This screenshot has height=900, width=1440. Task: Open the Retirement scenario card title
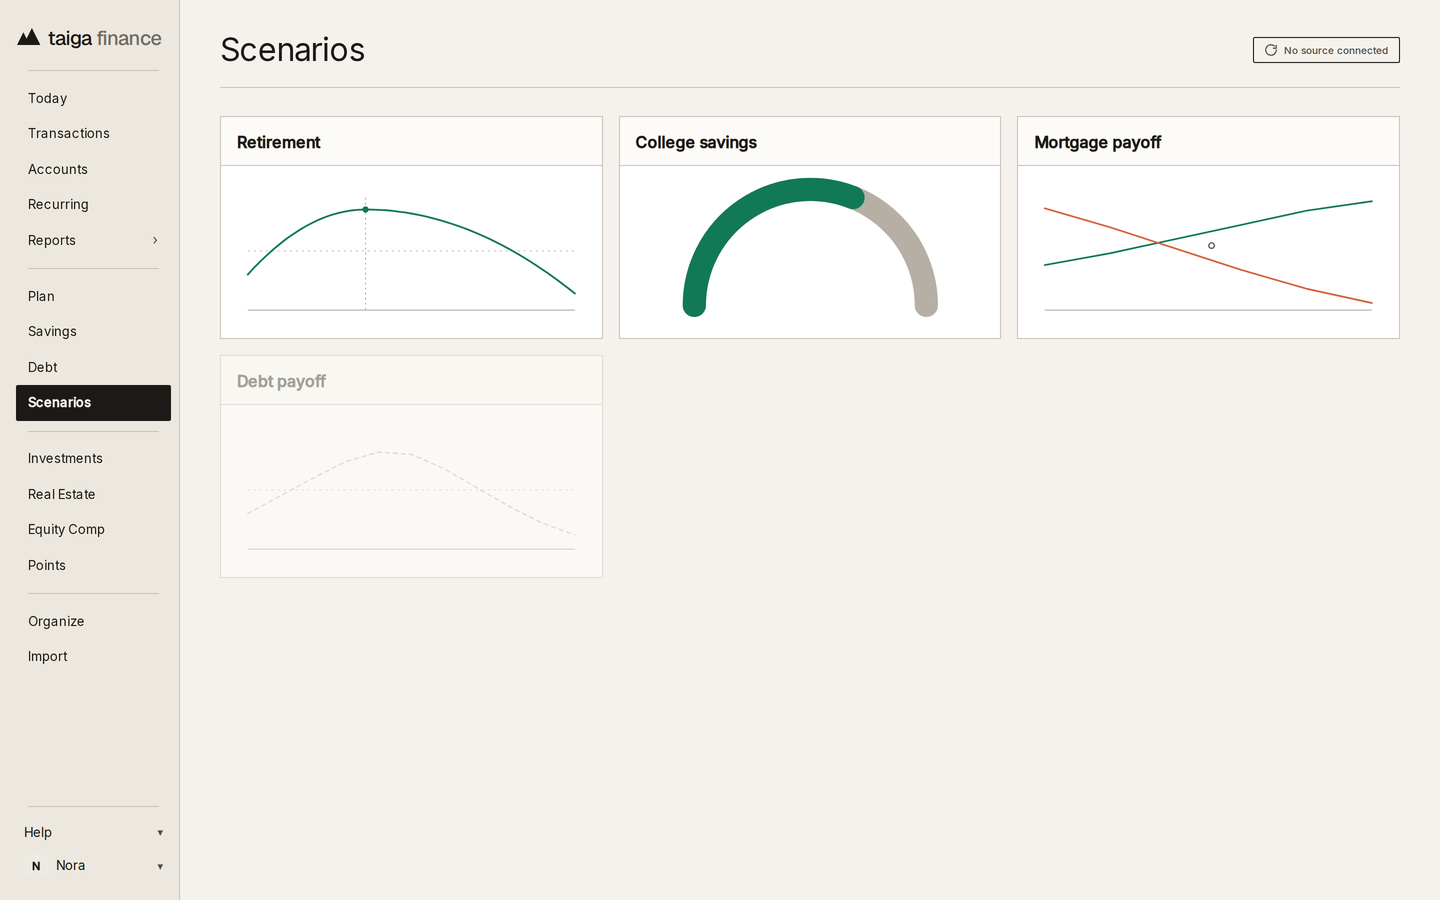[278, 142]
